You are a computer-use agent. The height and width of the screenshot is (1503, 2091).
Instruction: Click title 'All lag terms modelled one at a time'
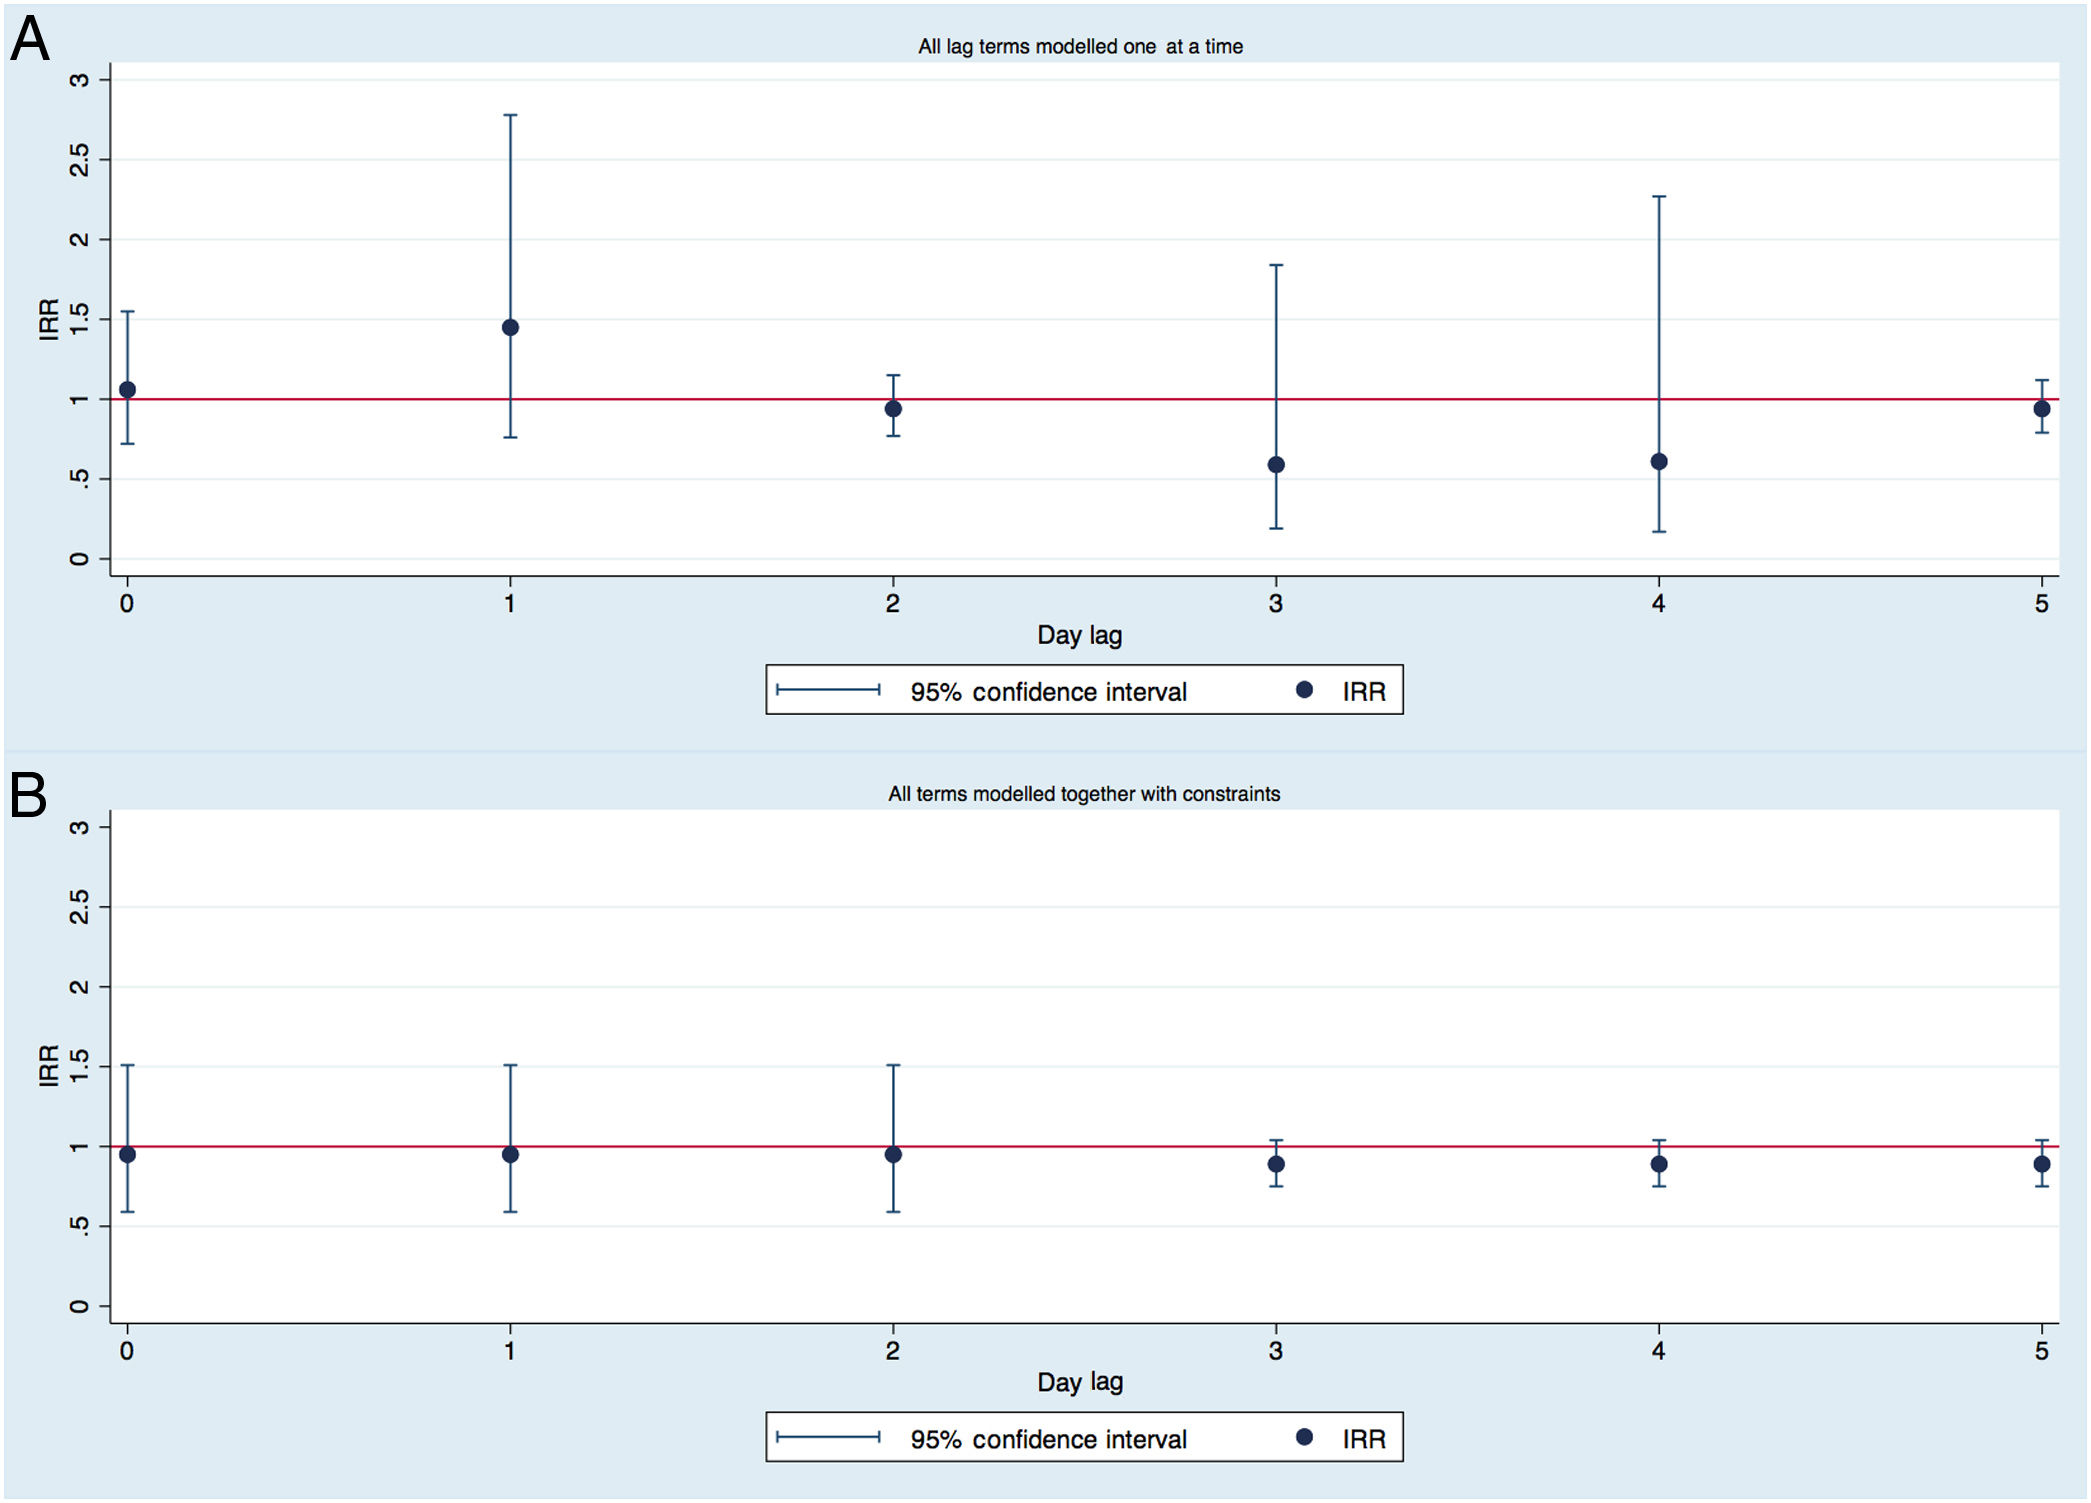click(1080, 46)
